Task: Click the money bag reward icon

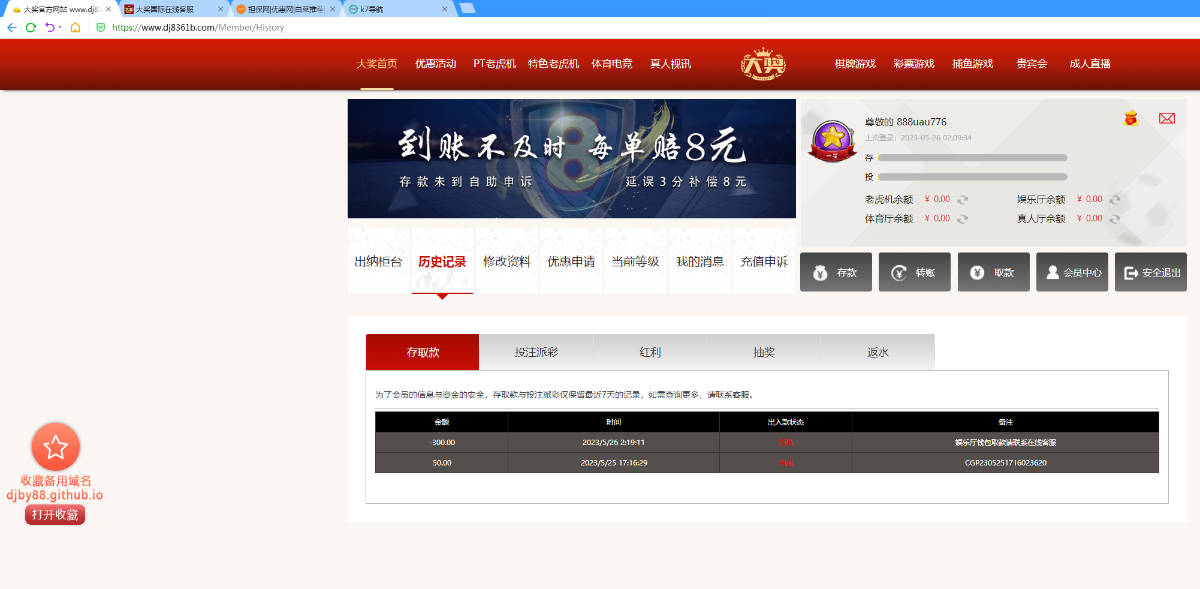Action: tap(1130, 118)
